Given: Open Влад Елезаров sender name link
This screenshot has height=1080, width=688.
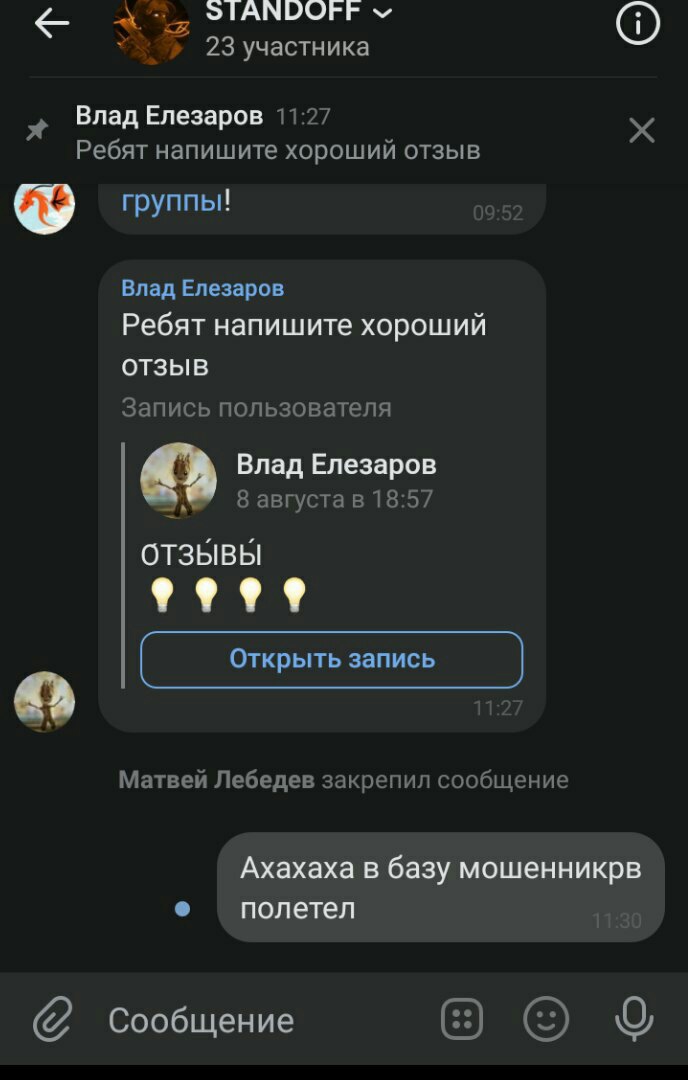Looking at the screenshot, I should pos(202,288).
